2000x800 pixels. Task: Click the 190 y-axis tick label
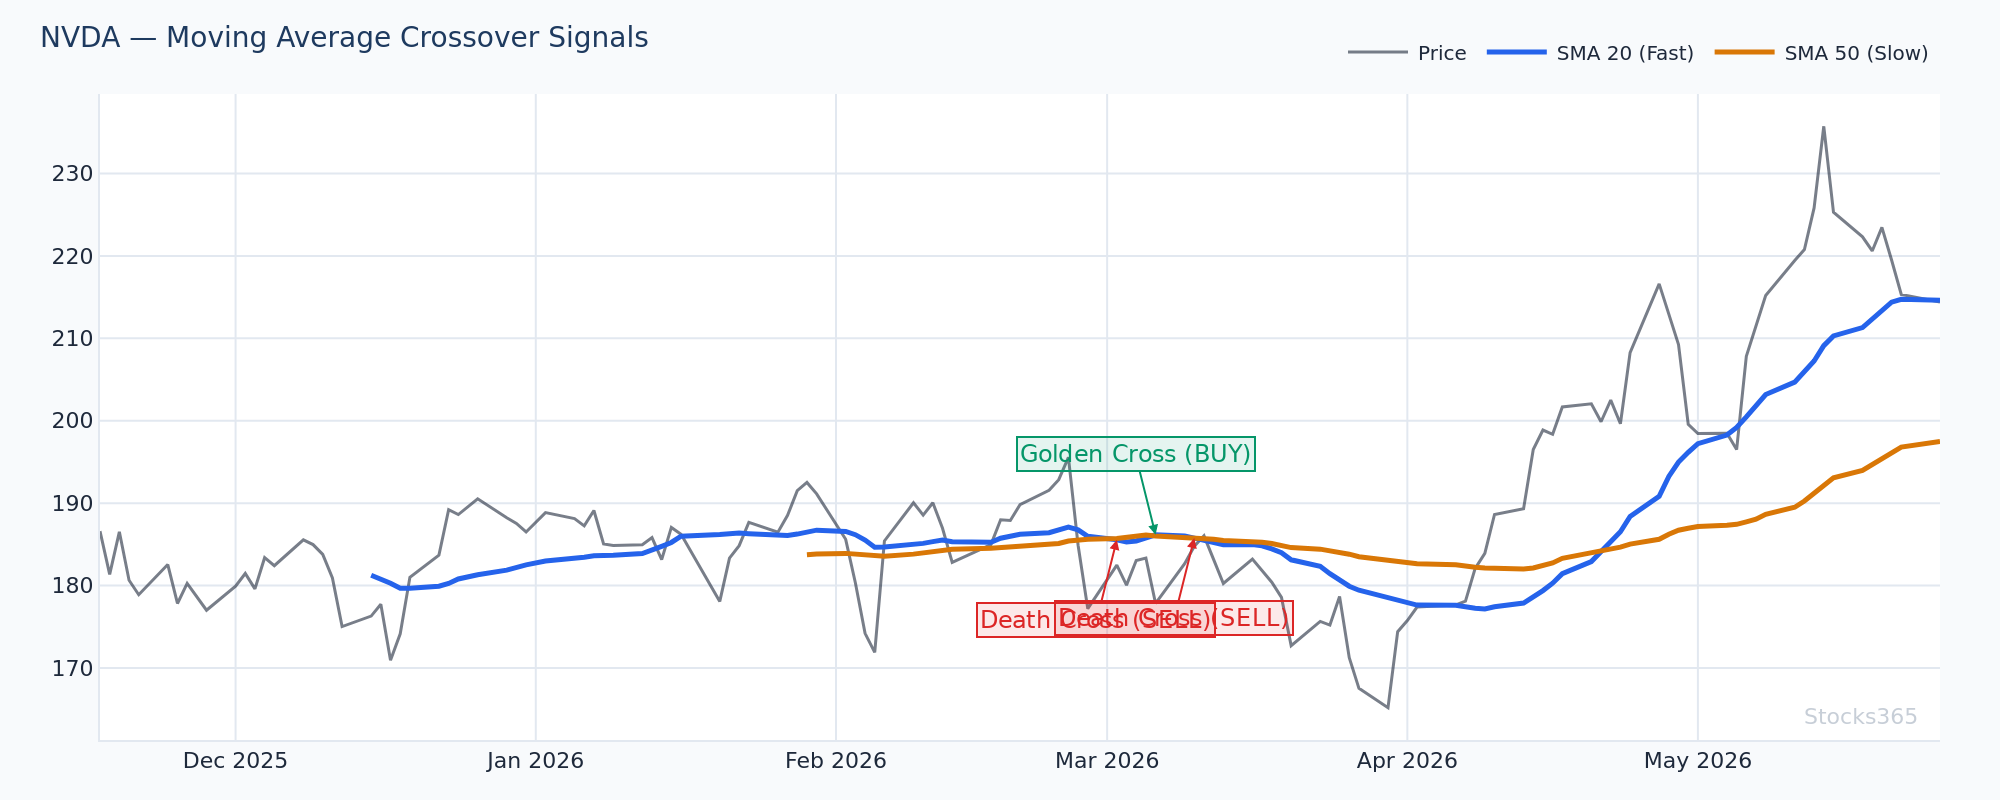[72, 503]
